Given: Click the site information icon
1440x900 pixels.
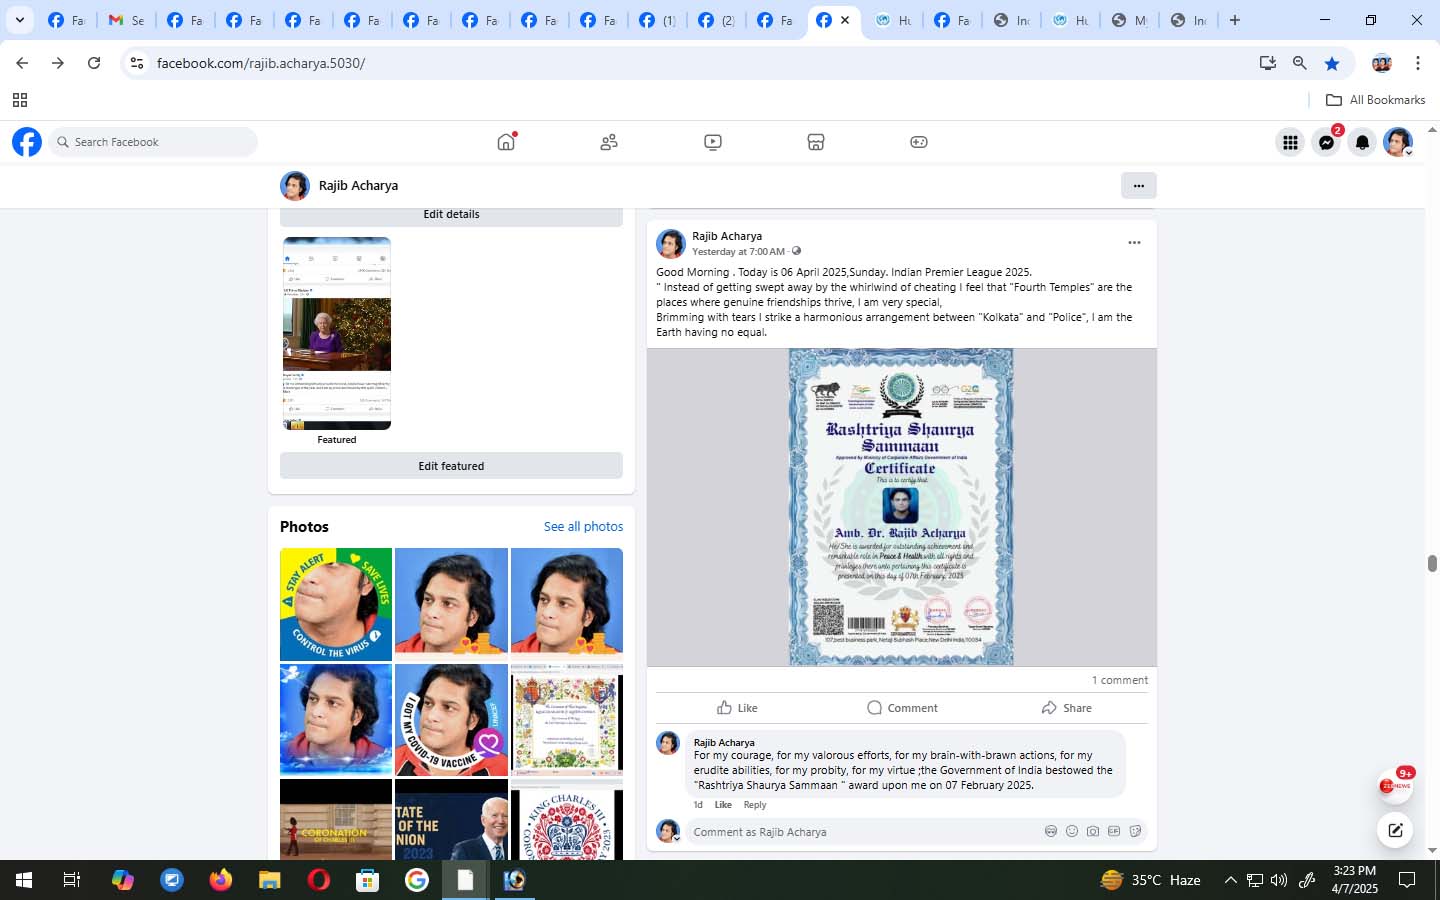Looking at the screenshot, I should tap(137, 63).
